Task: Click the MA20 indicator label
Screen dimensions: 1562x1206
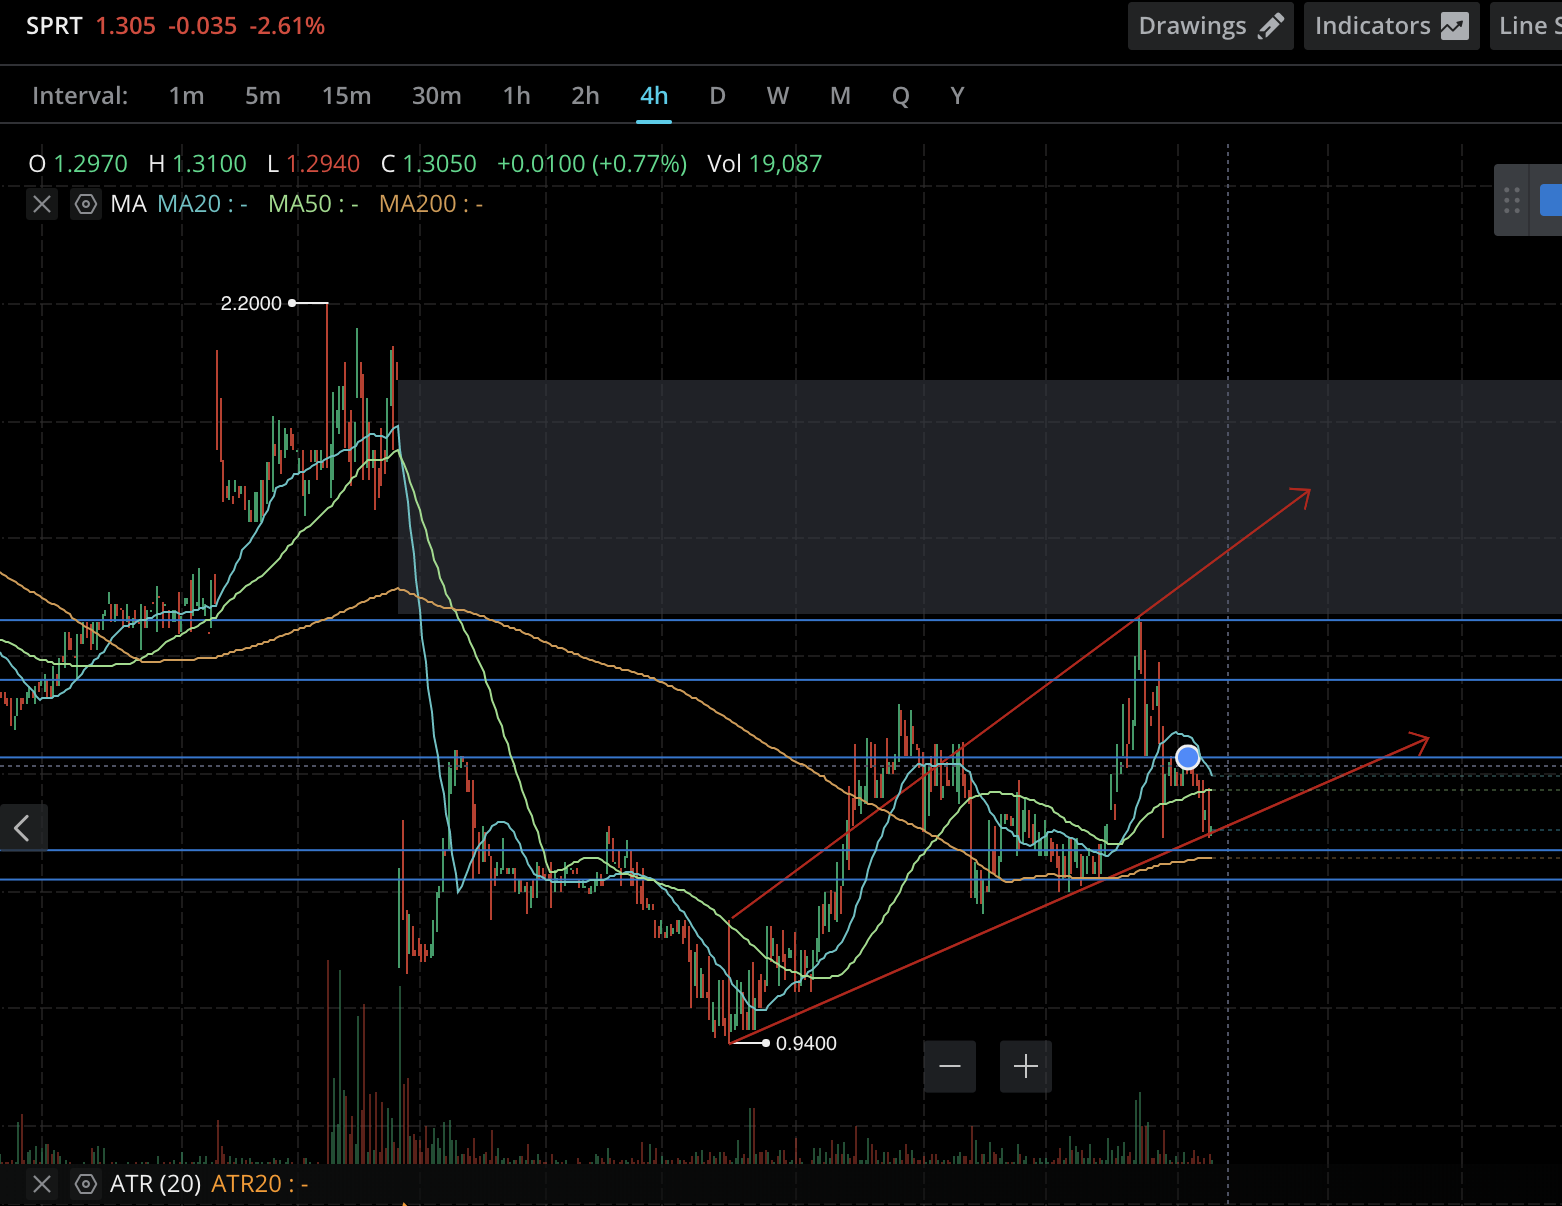Action: (203, 204)
